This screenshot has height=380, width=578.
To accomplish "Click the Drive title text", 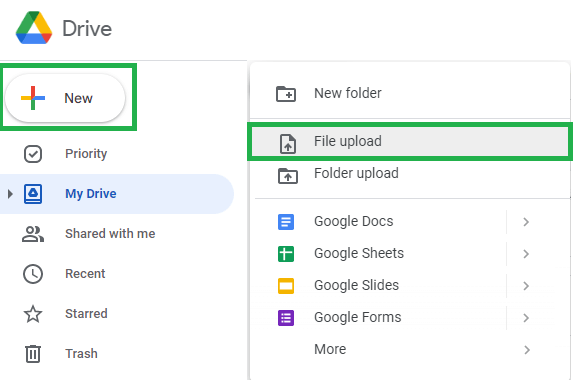I will coord(87,29).
